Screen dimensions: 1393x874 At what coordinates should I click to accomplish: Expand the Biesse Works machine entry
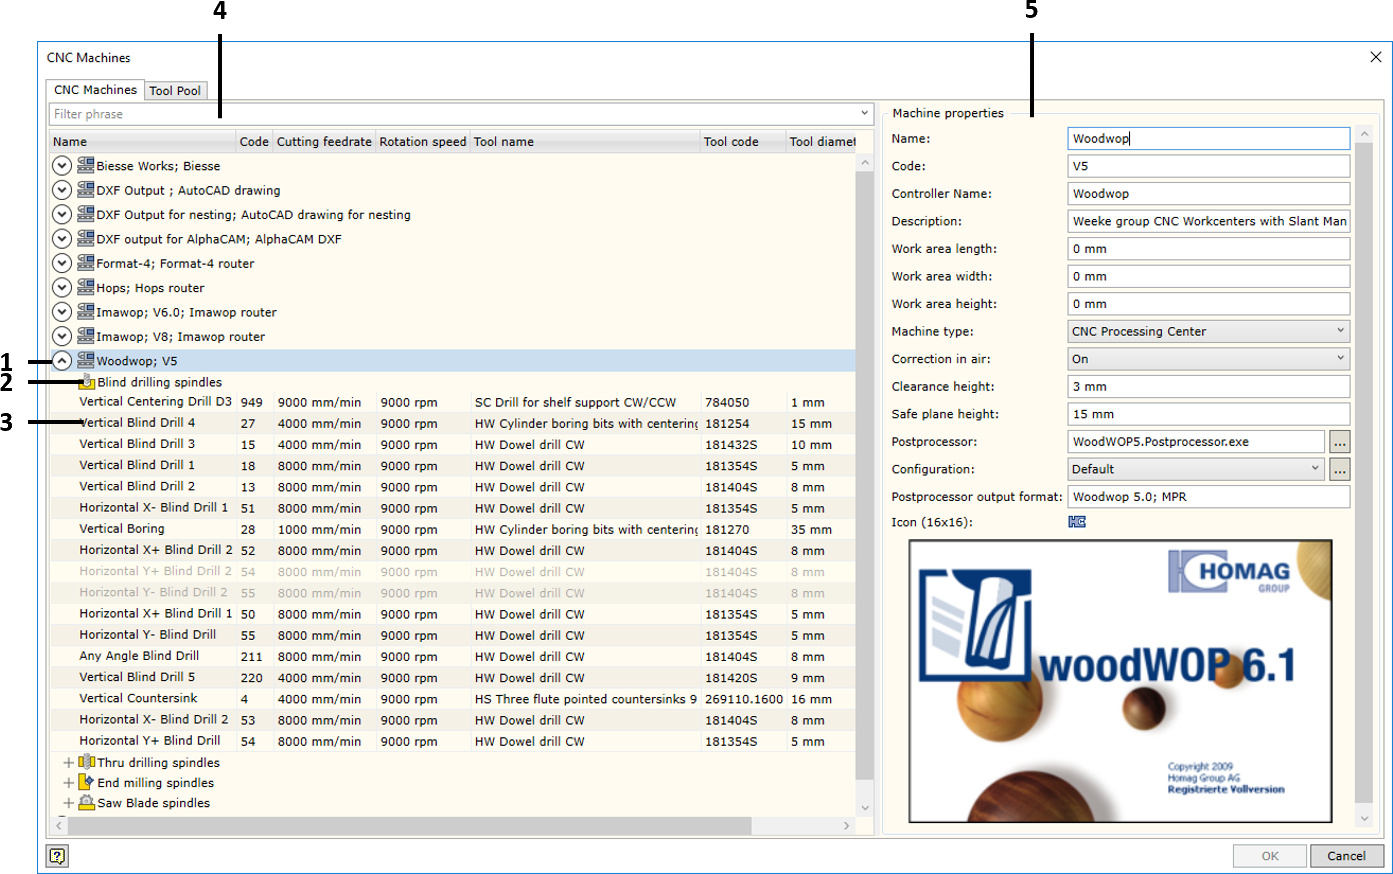62,165
